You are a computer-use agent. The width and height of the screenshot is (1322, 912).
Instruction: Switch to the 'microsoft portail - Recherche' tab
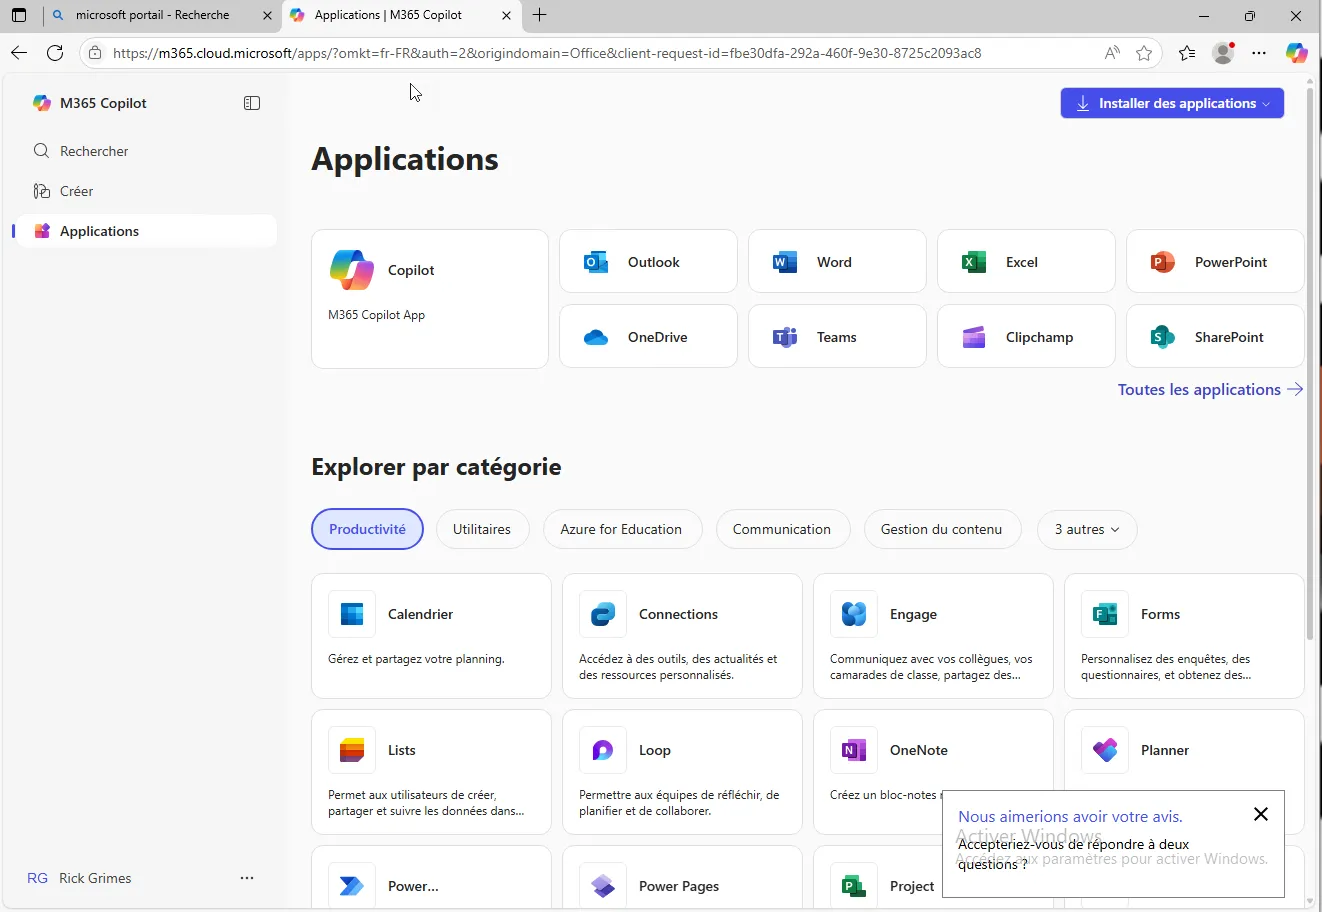point(152,15)
